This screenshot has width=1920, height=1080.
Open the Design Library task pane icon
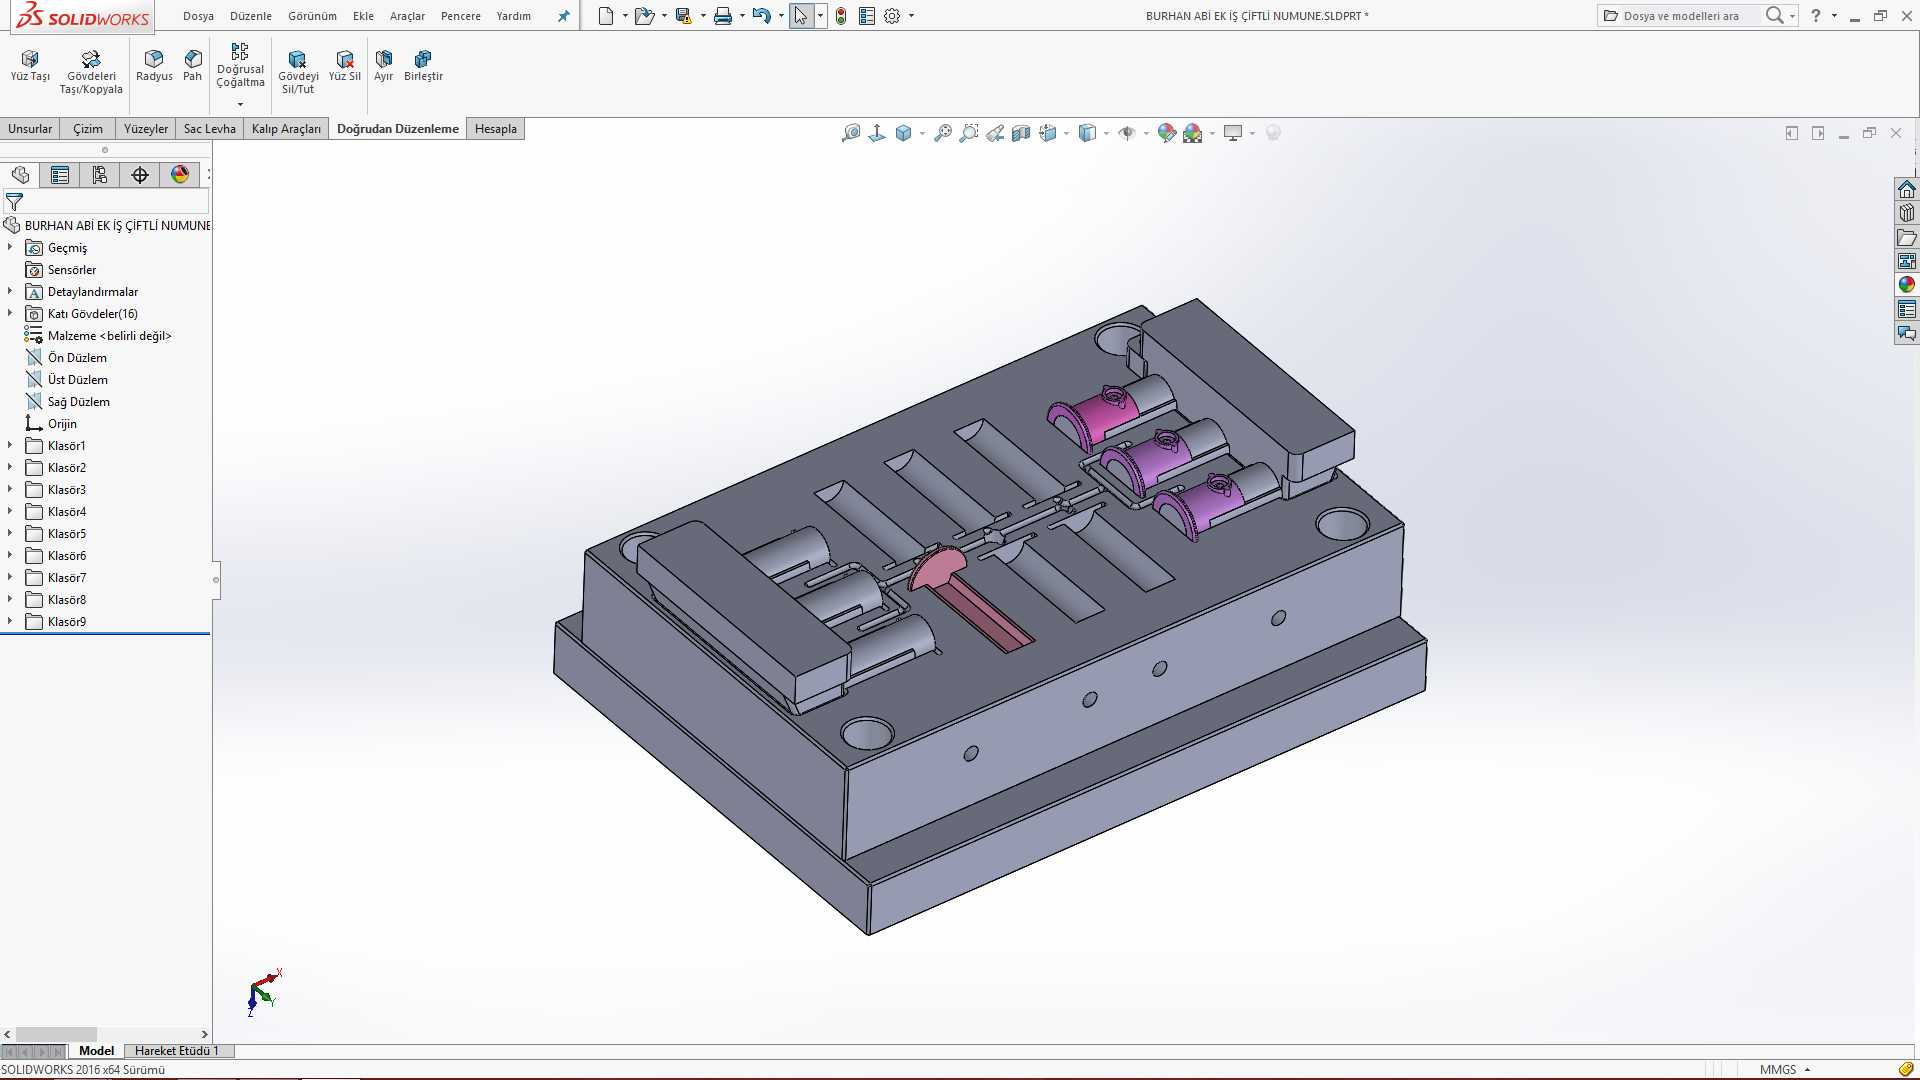tap(1907, 213)
